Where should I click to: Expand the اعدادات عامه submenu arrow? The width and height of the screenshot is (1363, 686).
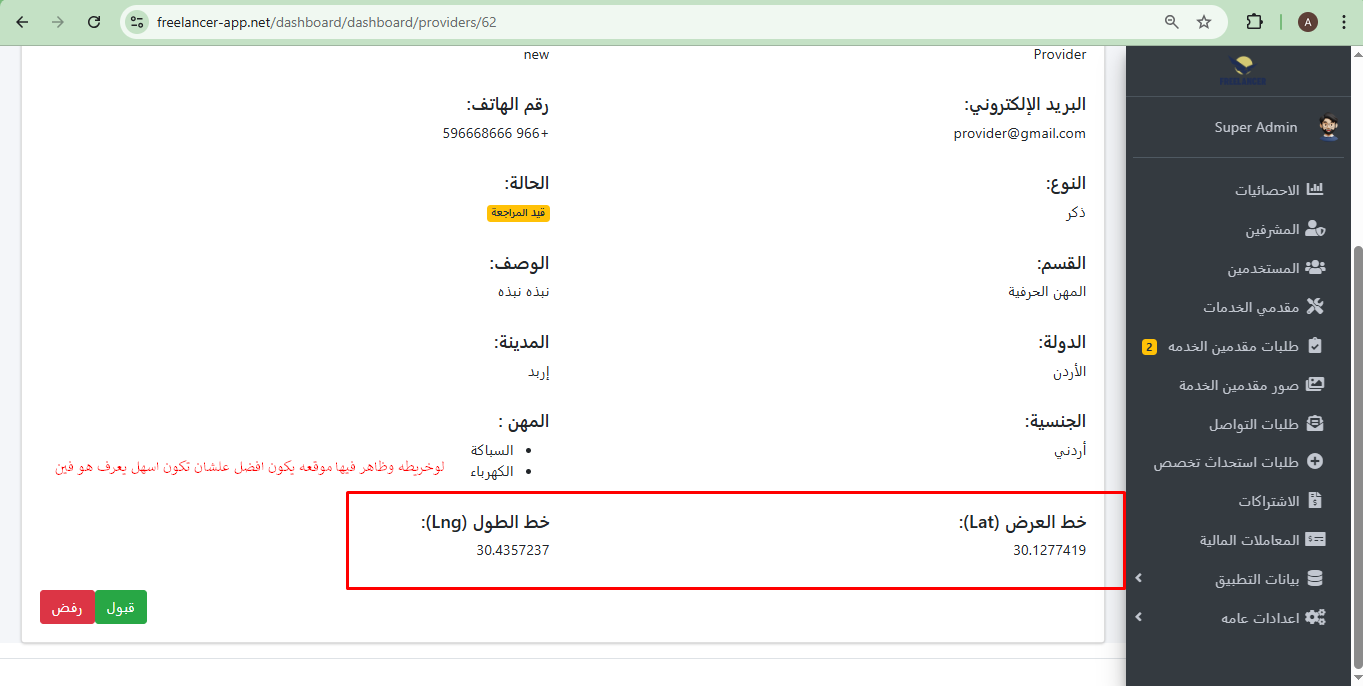coord(1138,618)
